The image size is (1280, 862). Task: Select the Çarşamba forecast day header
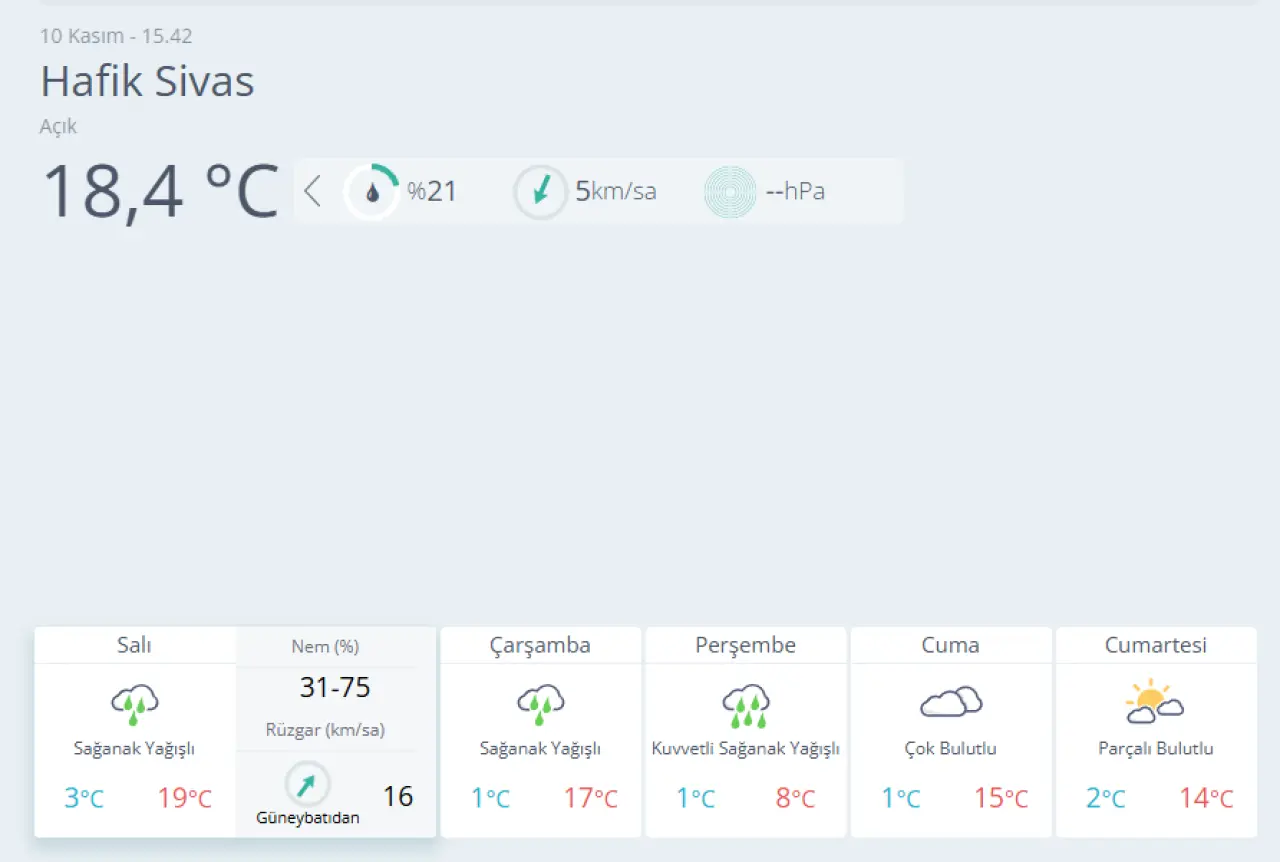541,645
